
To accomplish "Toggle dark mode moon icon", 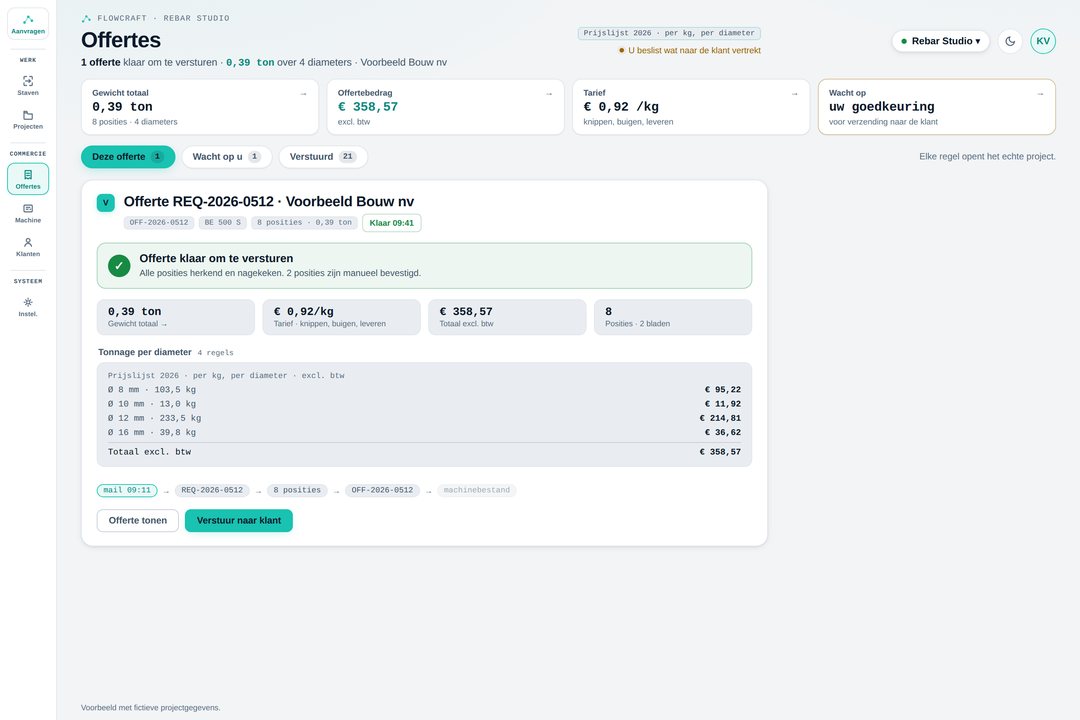I will (x=1010, y=41).
